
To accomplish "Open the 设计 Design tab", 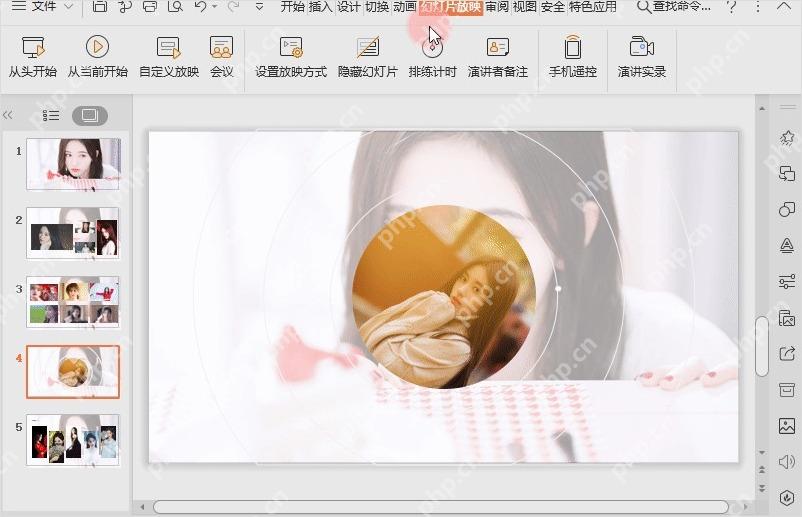I will tap(349, 7).
